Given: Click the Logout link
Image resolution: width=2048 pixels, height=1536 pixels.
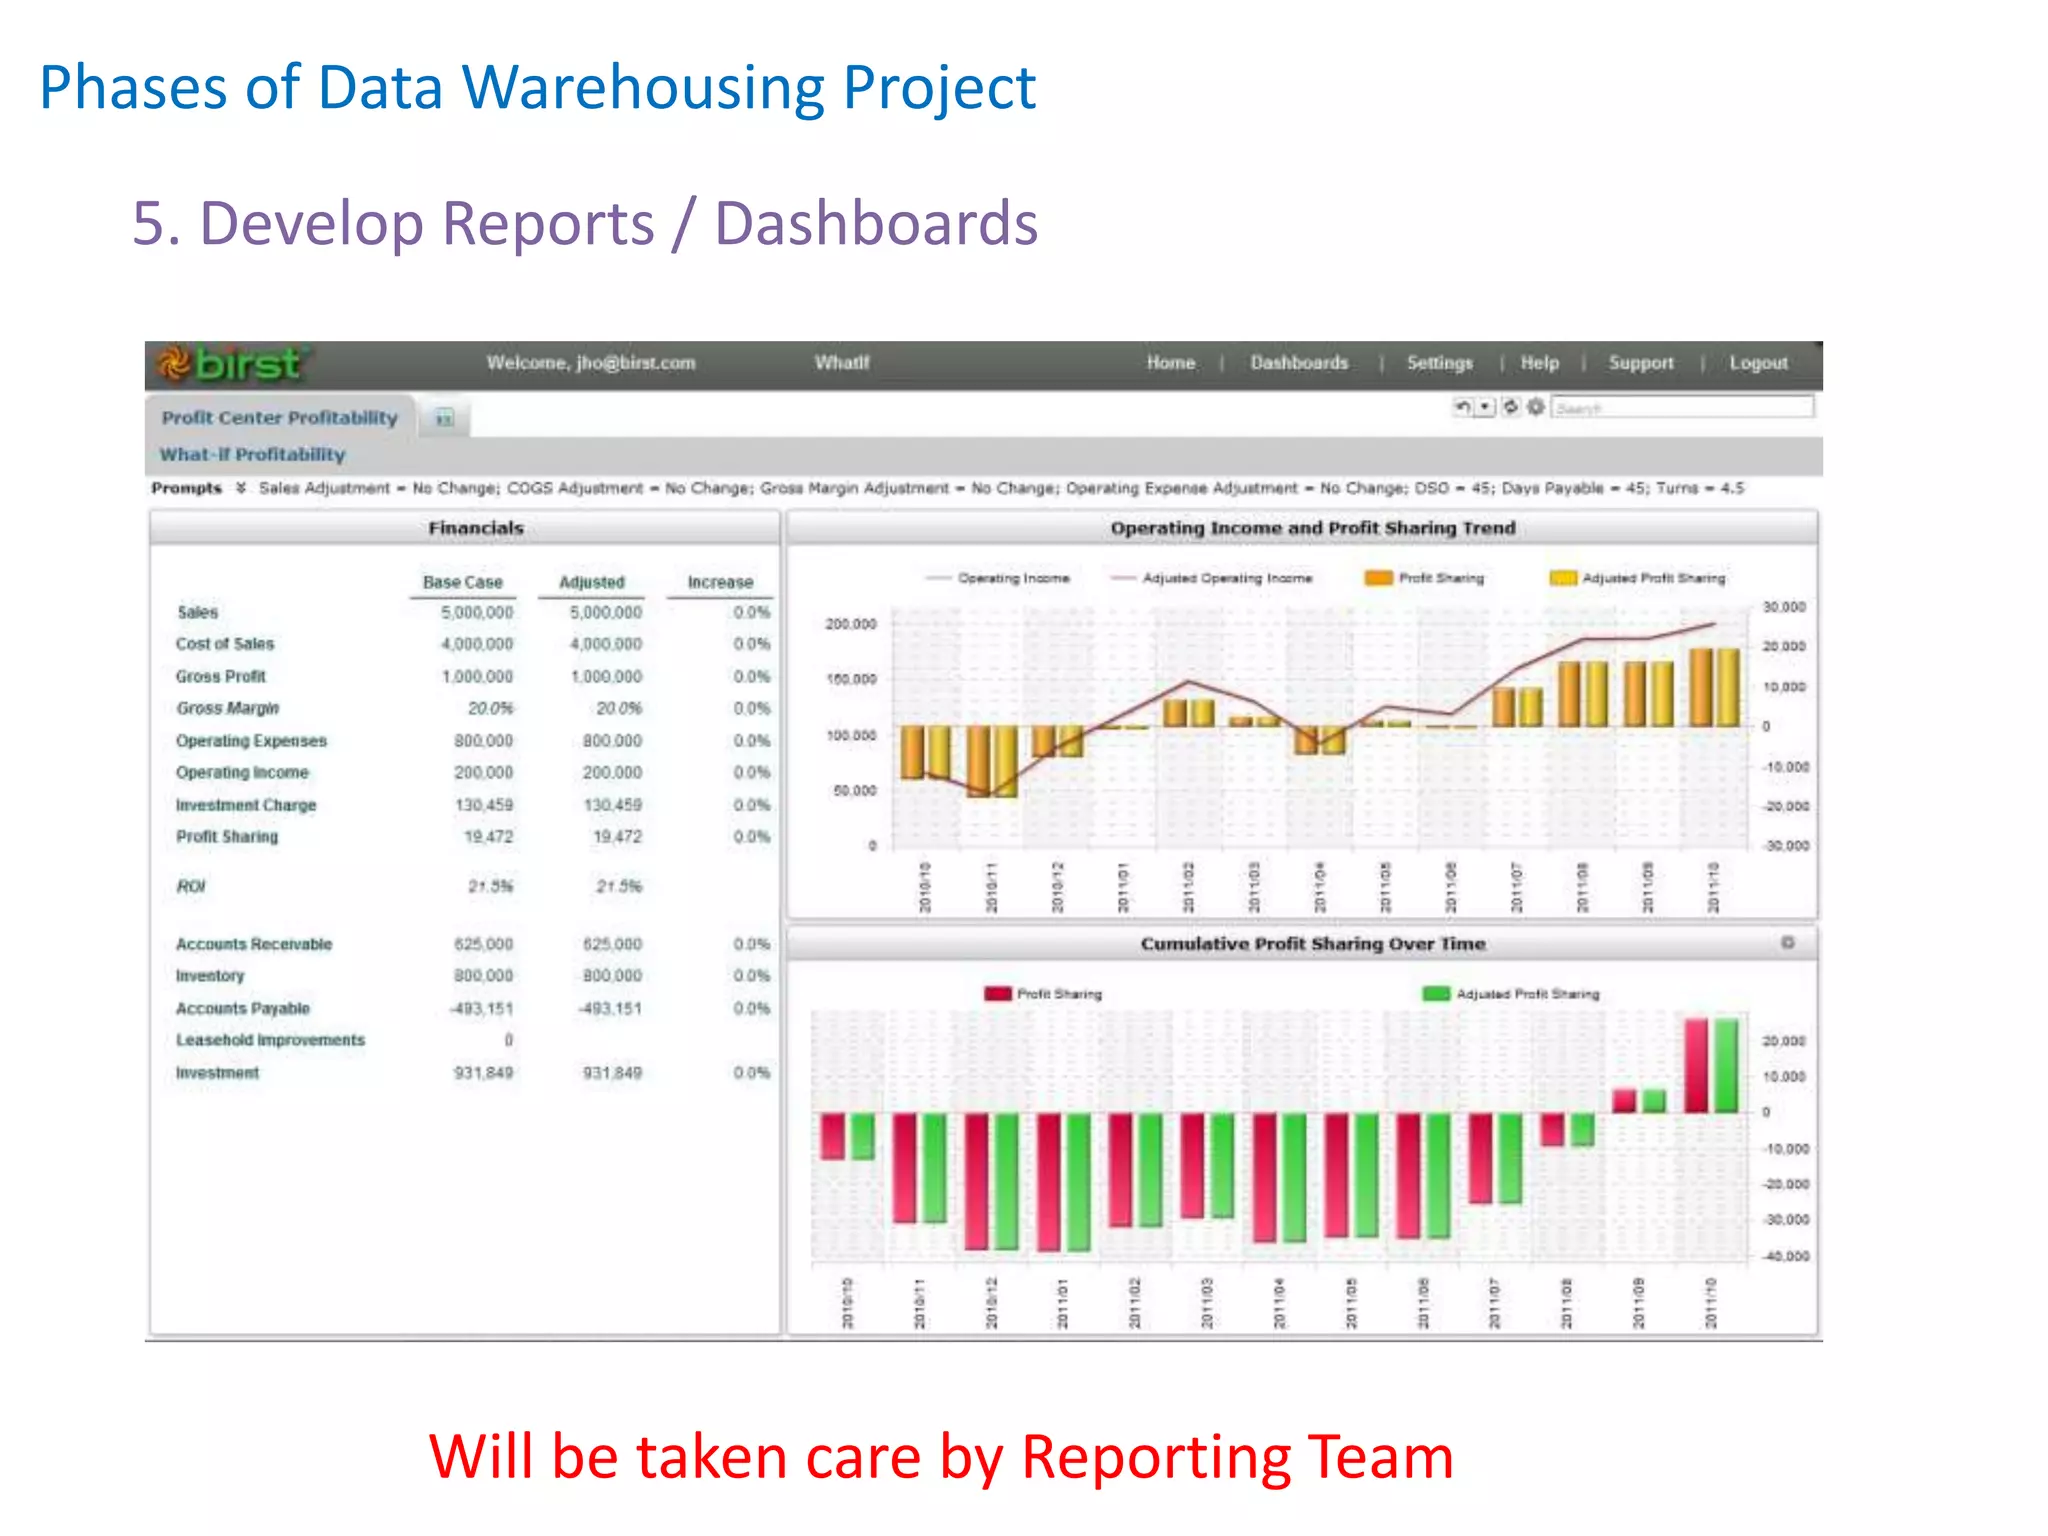Looking at the screenshot, I should pos(1758,363).
